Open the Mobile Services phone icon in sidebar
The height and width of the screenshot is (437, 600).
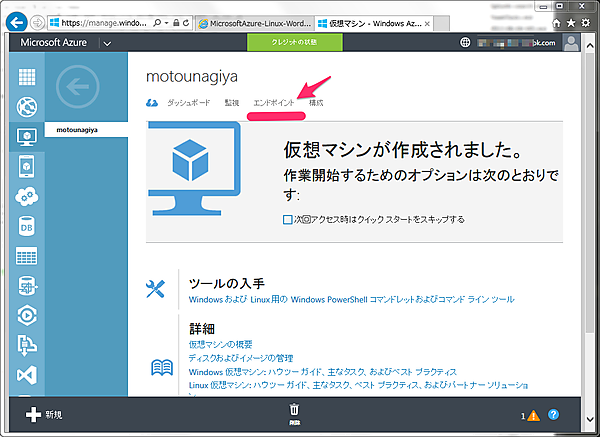click(x=27, y=166)
